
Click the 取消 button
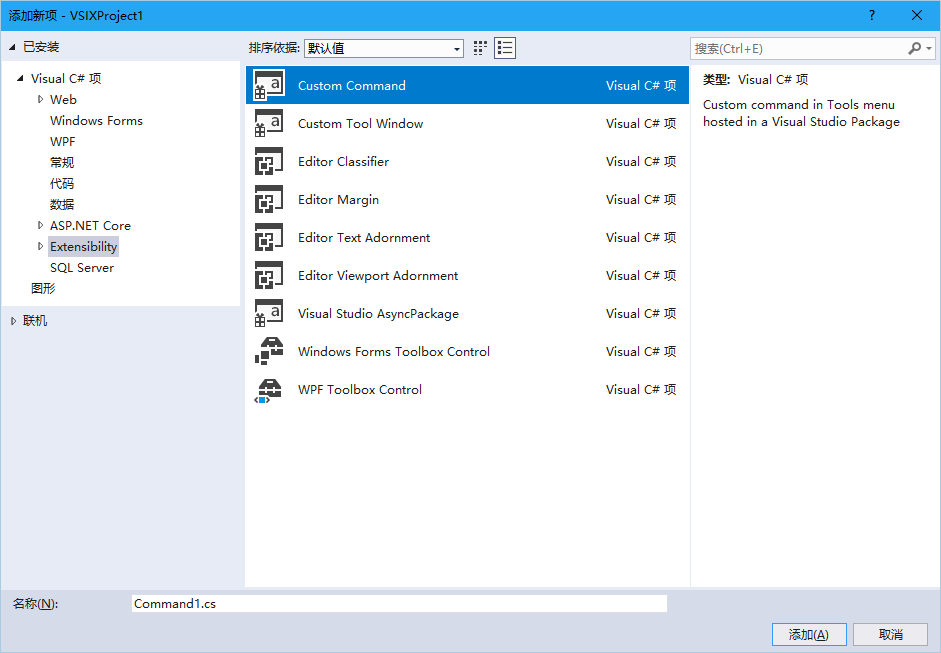891,634
